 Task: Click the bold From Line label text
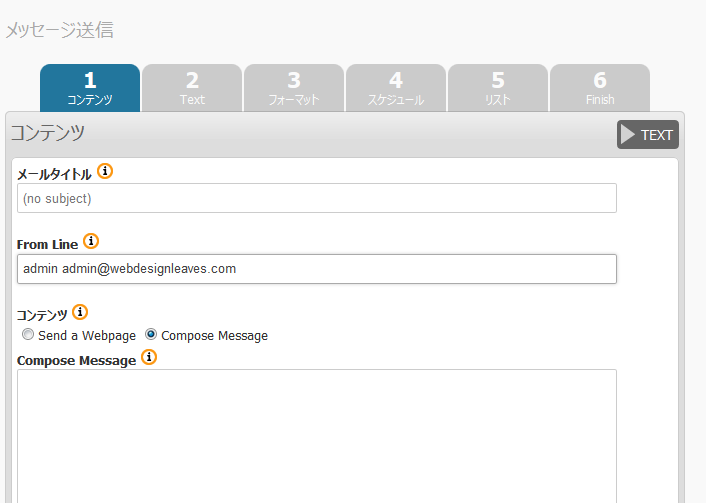point(47,244)
